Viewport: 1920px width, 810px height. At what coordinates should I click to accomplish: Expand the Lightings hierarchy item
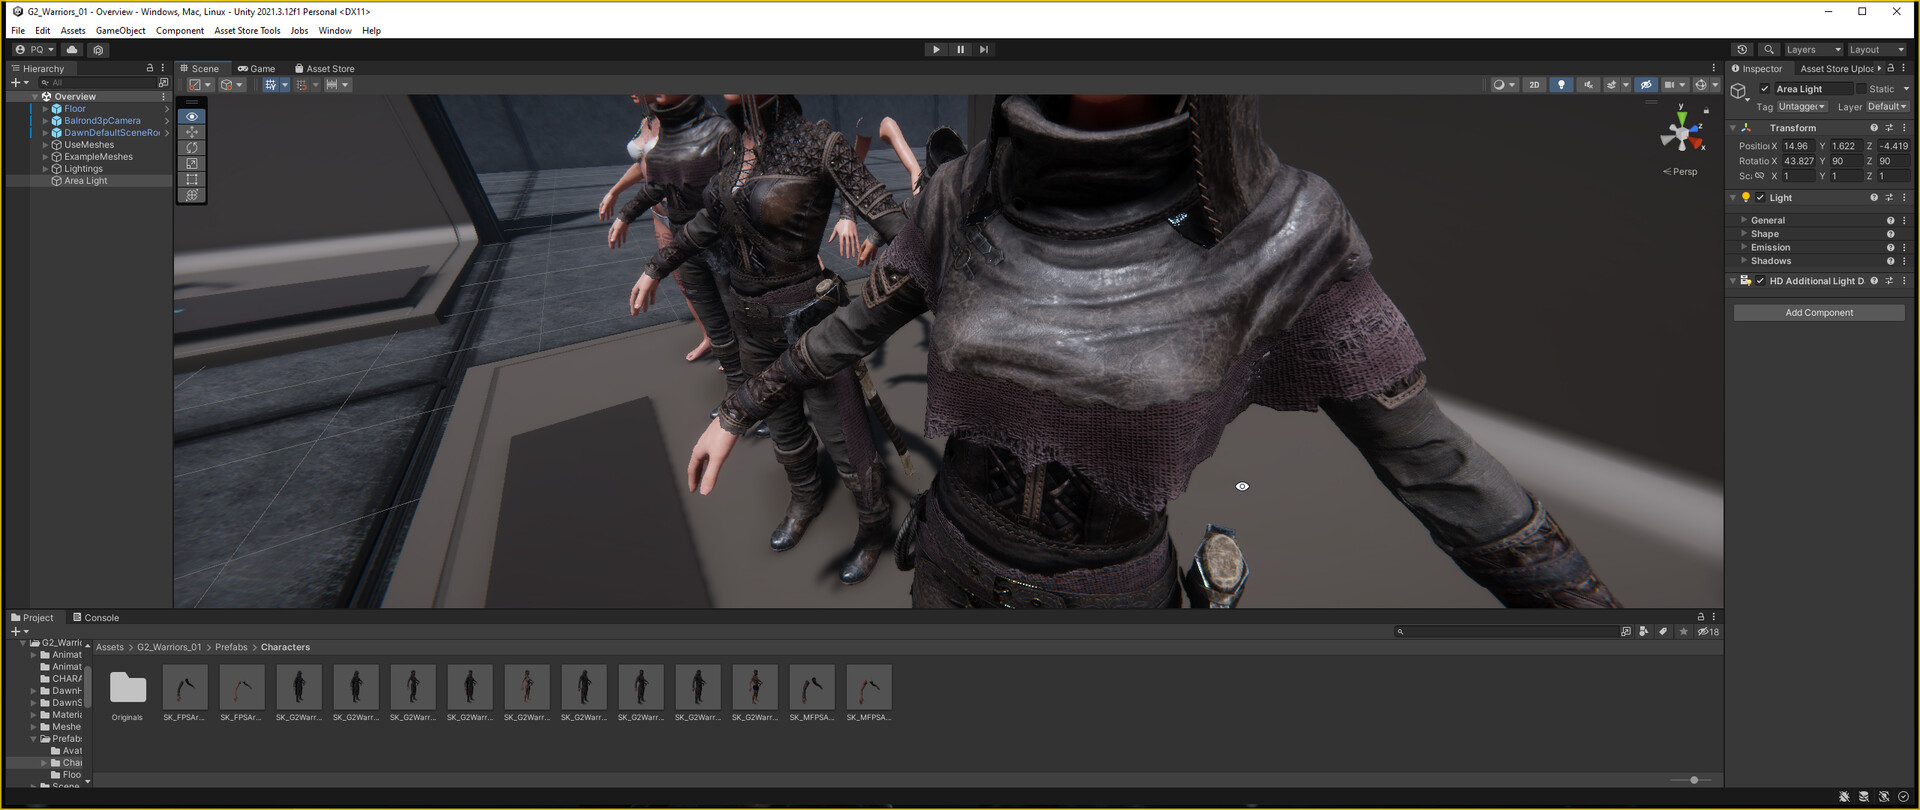click(45, 169)
